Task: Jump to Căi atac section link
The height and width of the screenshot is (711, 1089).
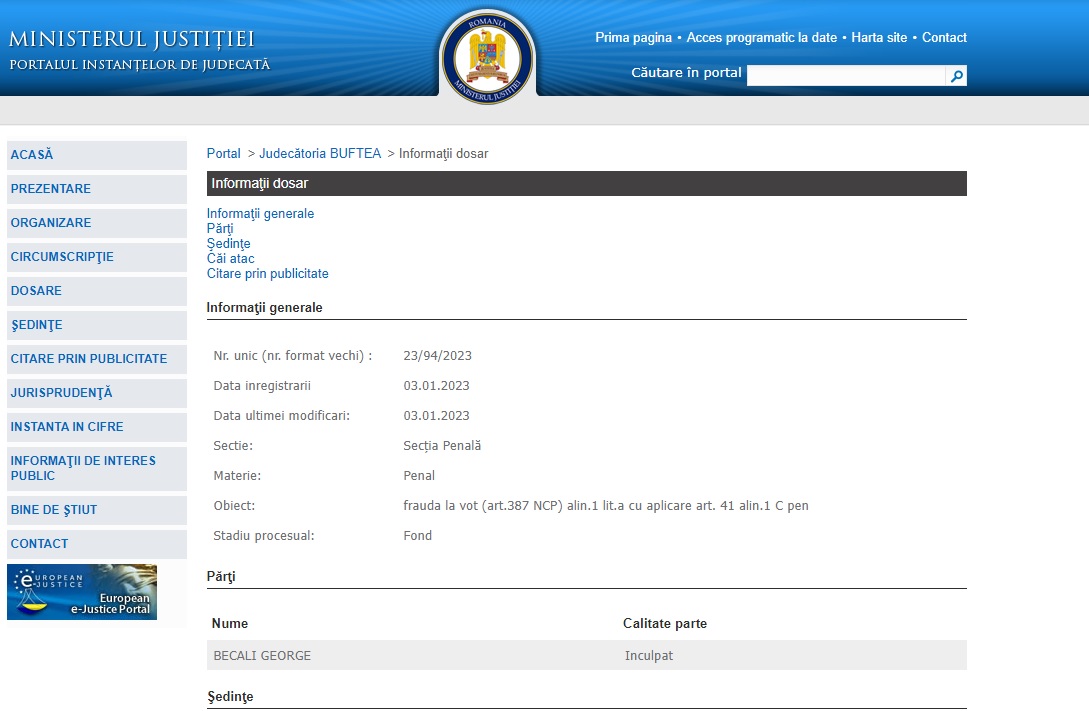Action: [x=231, y=258]
